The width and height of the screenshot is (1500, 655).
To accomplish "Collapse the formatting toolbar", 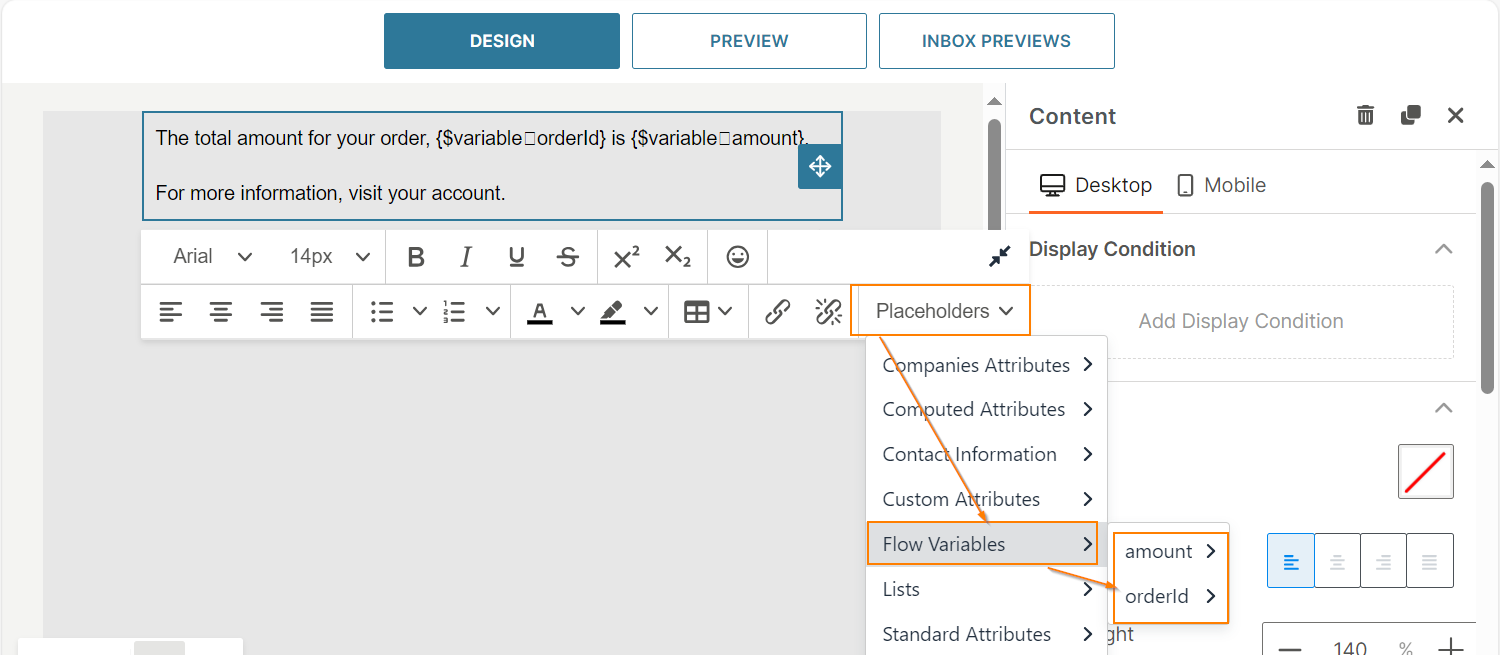I will coord(999,257).
